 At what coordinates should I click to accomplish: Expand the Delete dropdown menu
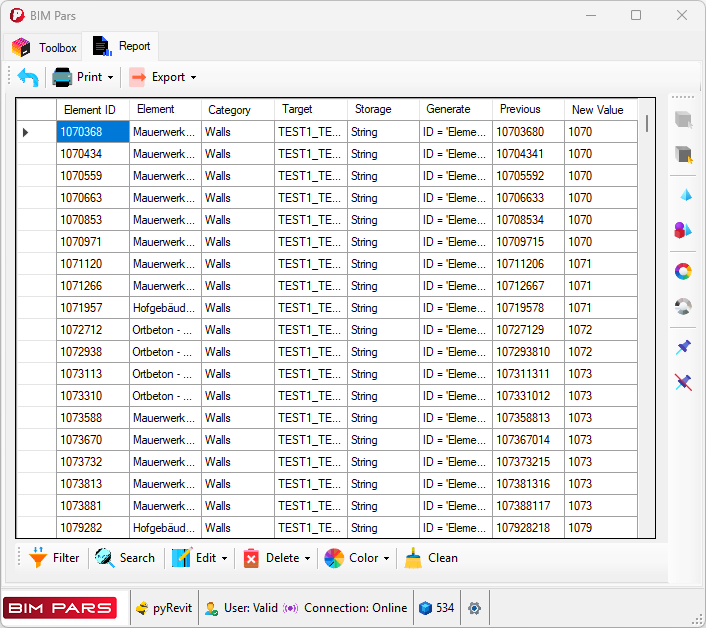click(x=277, y=558)
